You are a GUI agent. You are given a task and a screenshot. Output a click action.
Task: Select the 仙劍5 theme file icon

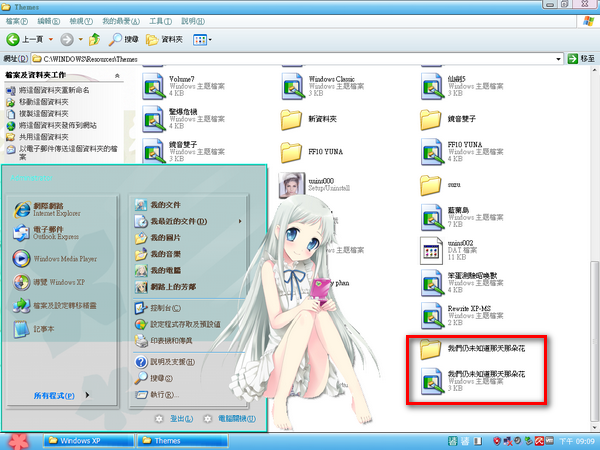point(432,86)
